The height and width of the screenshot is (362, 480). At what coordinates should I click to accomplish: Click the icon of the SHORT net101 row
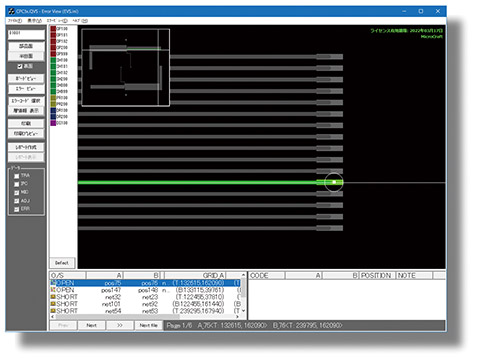tap(53, 304)
